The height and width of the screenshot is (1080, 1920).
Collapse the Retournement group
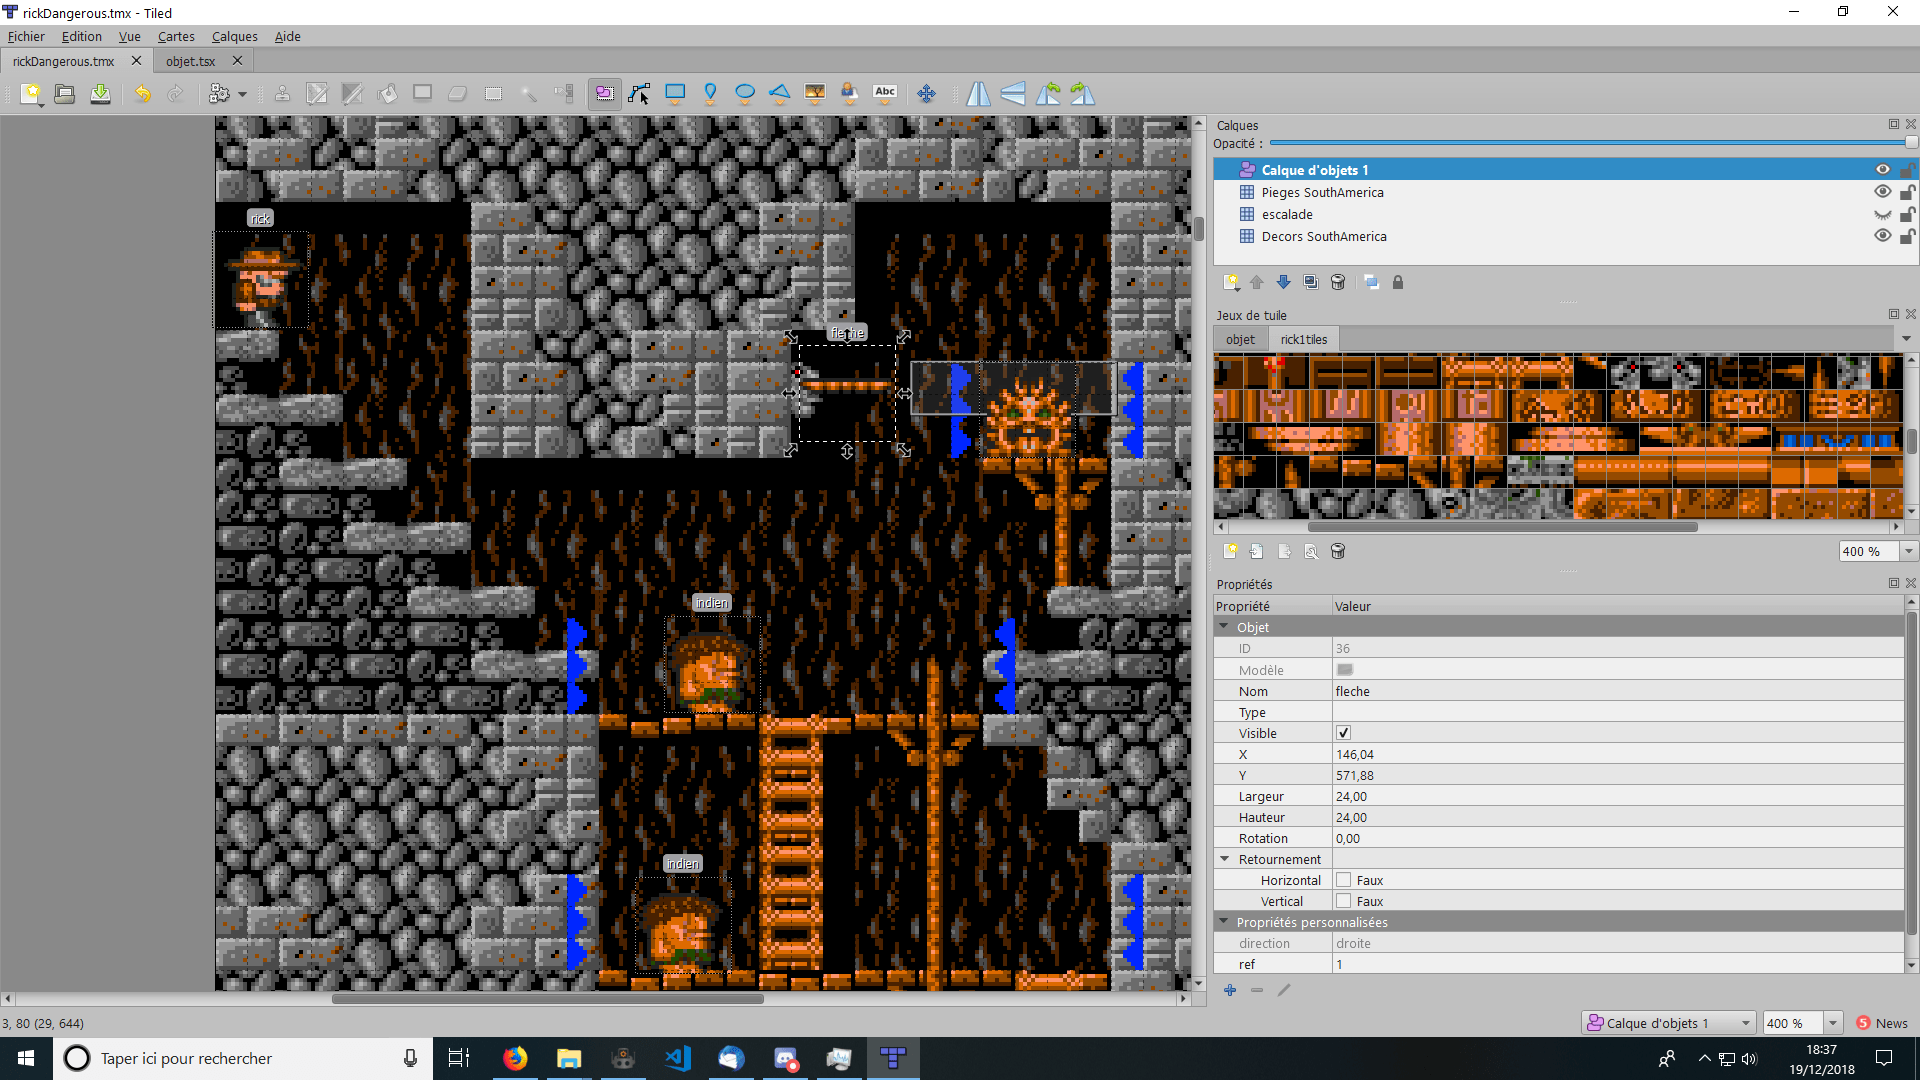click(1224, 859)
